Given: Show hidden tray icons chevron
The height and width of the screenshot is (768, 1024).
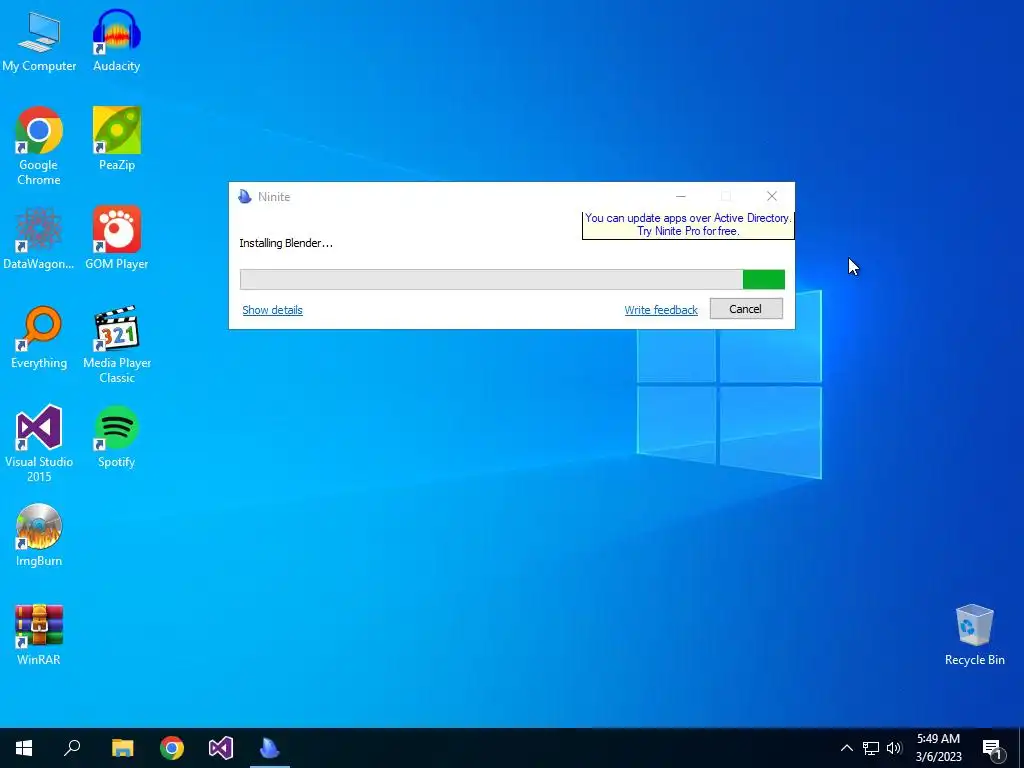Looking at the screenshot, I should pos(846,748).
